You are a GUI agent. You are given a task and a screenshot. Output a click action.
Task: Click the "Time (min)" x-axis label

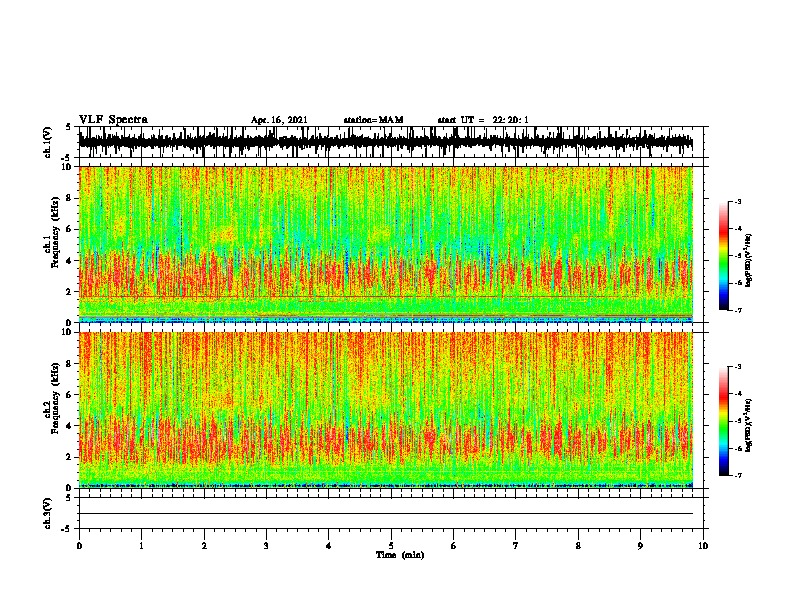point(400,555)
